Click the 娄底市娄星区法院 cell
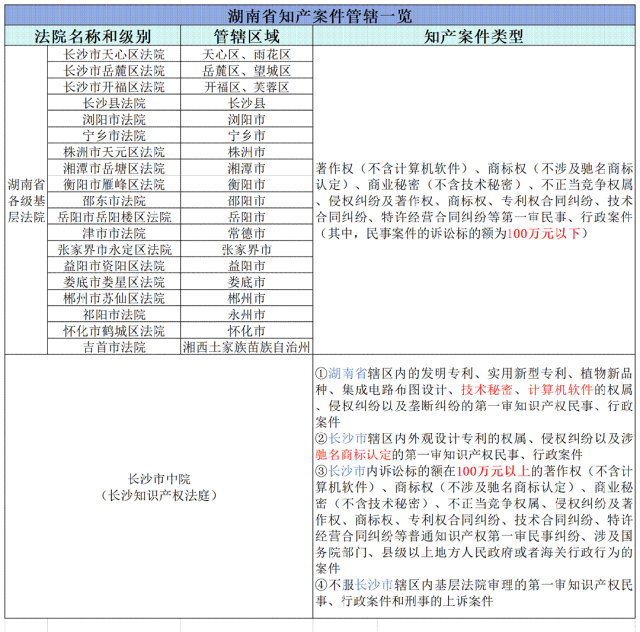Screen dimensions: 640x632 pos(114,282)
